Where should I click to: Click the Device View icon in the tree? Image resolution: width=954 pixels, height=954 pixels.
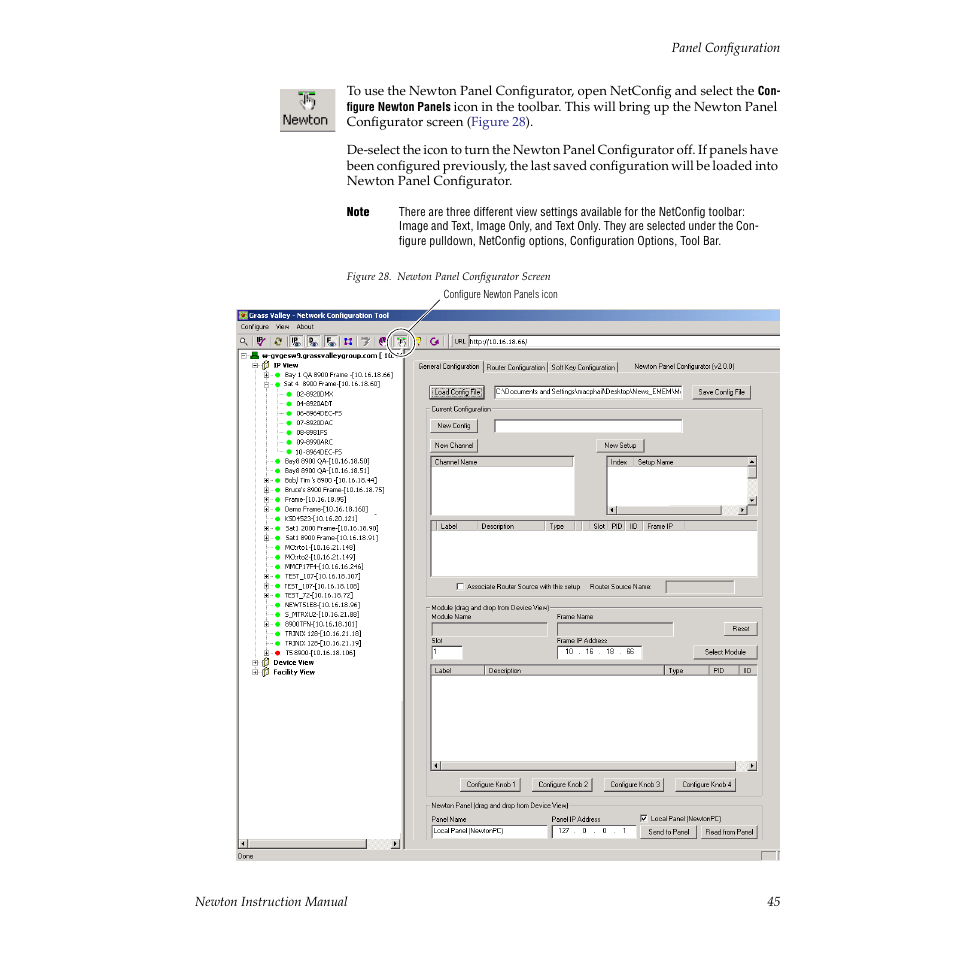click(265, 662)
